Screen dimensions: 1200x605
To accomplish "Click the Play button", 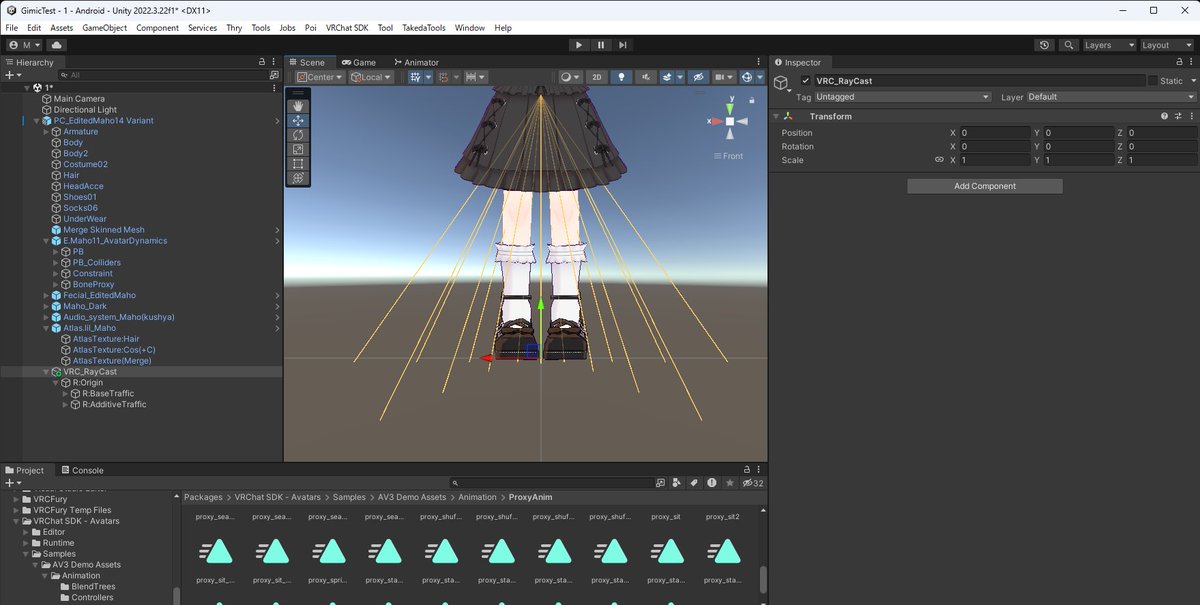I will tap(579, 45).
